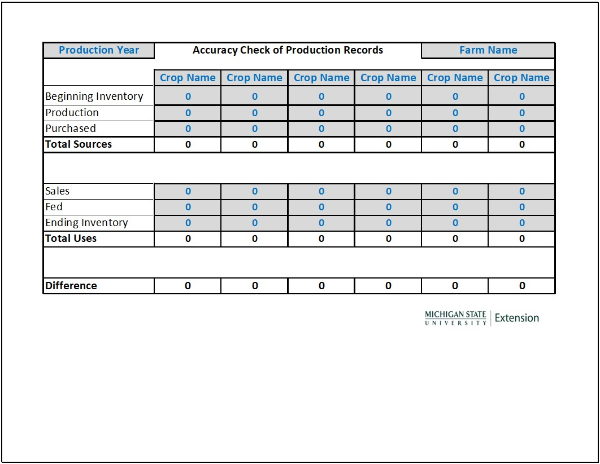Click the Difference row label
The height and width of the screenshot is (464, 600).
(71, 286)
